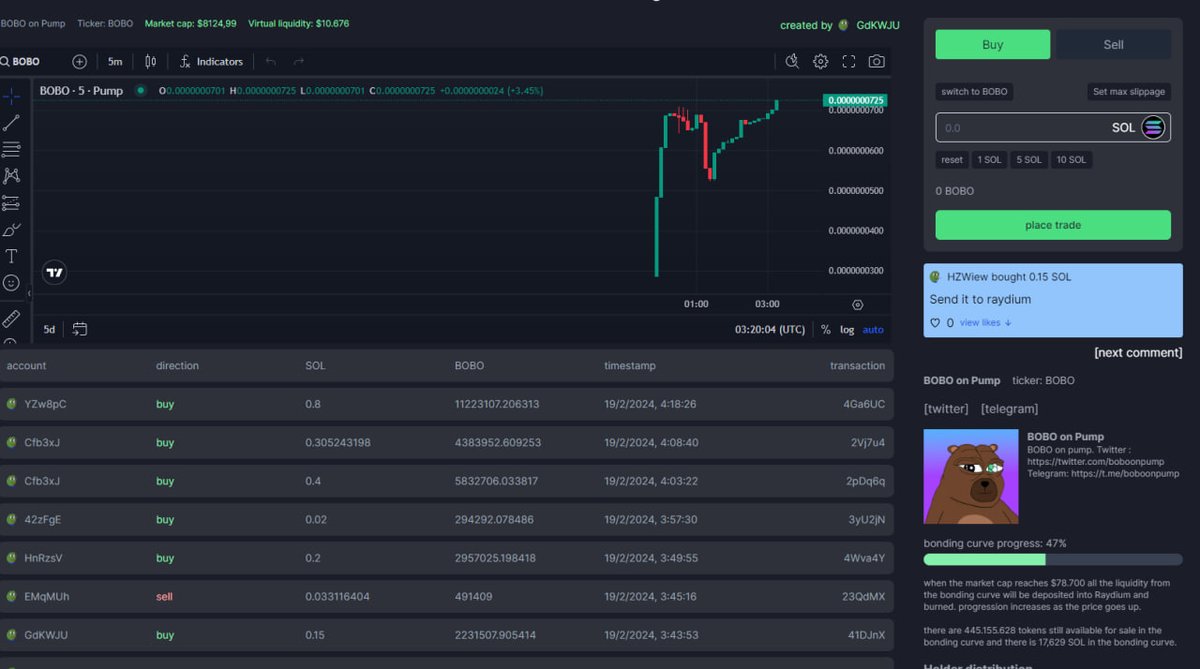The image size is (1200, 669).
Task: Select the crosshair cursor tool
Action: click(11, 96)
